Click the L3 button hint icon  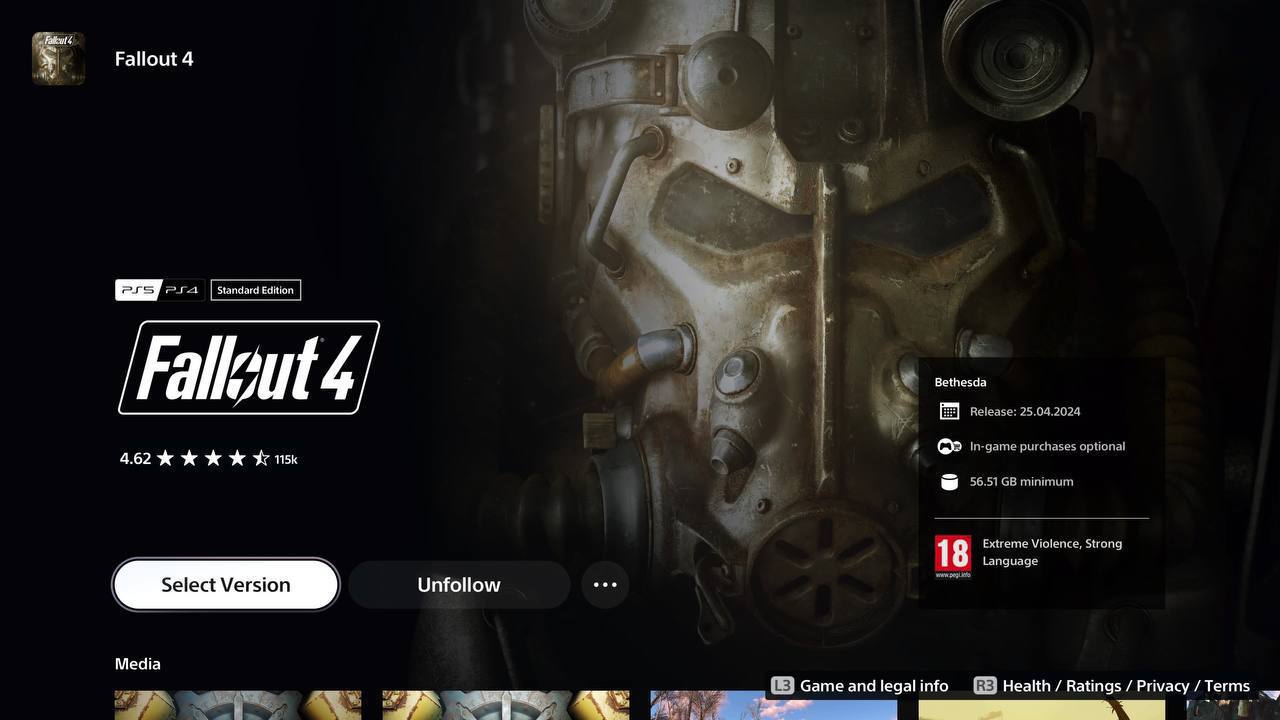(x=782, y=685)
